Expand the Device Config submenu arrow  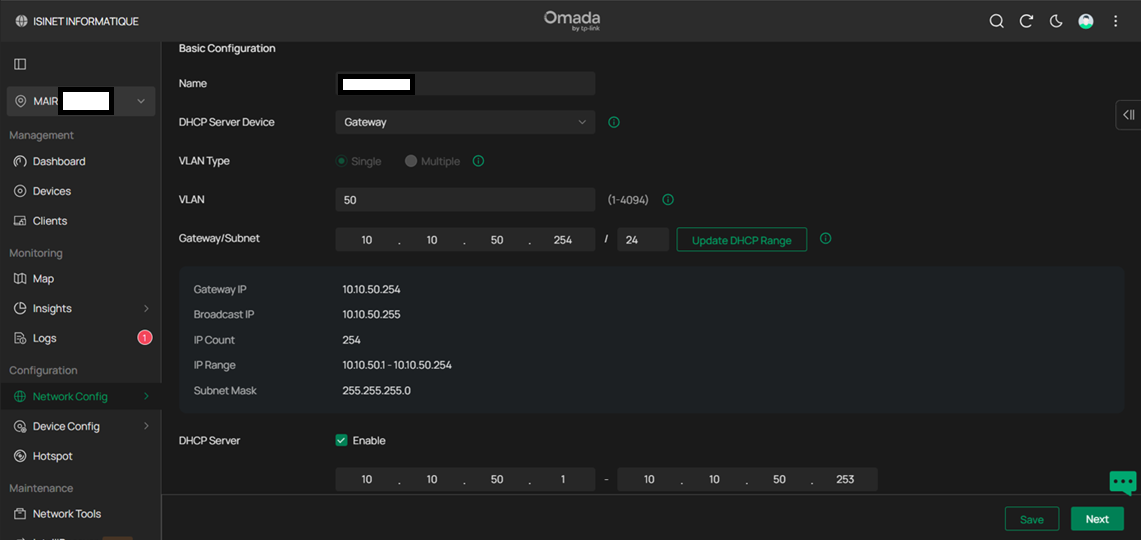point(146,426)
